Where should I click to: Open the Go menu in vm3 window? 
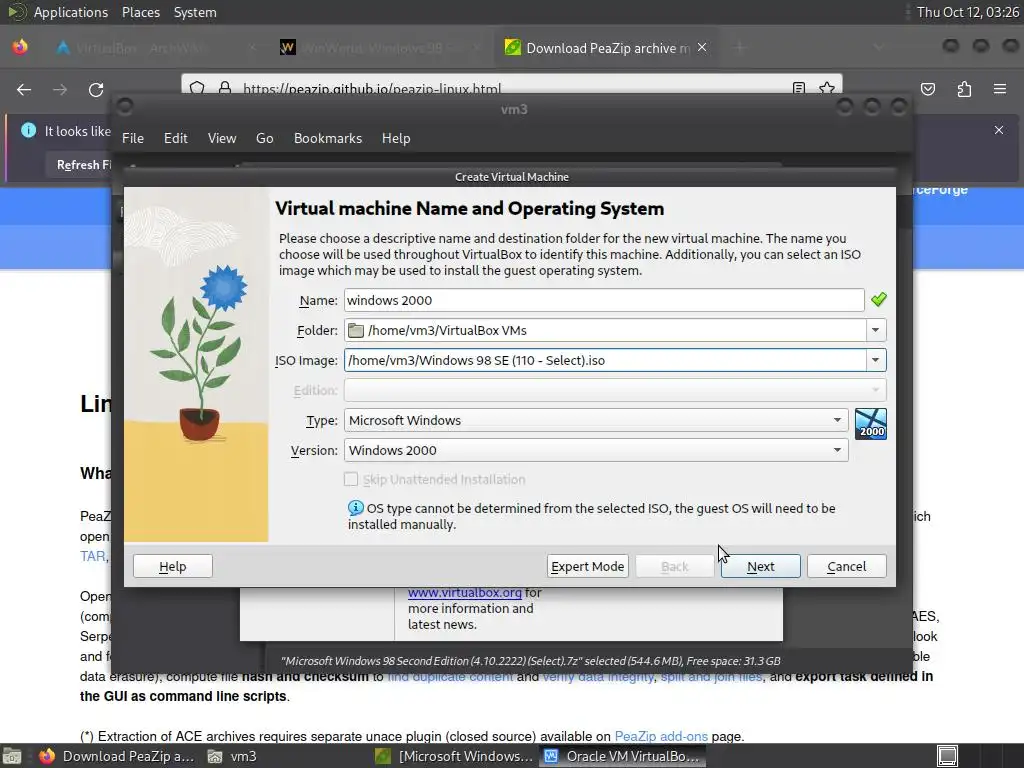[x=264, y=138]
